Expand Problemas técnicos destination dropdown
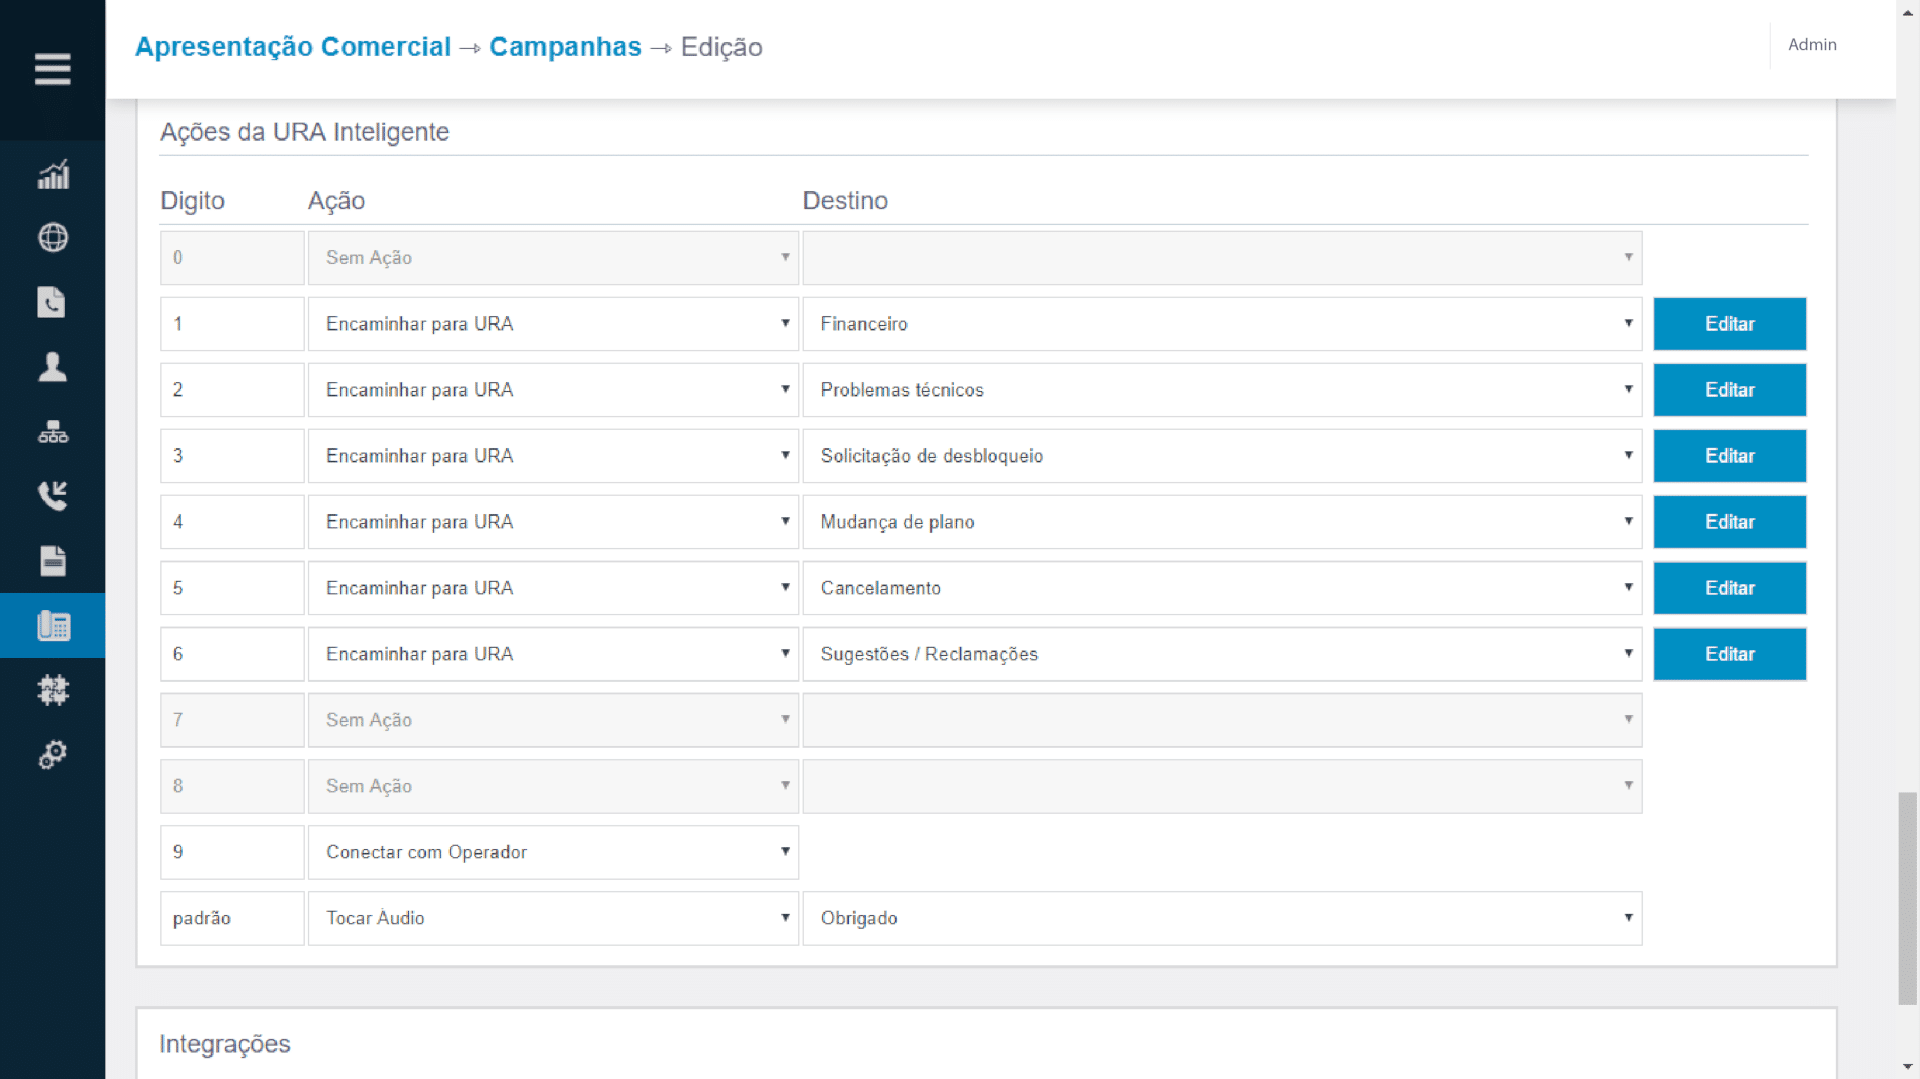Viewport: 1920px width, 1079px height. point(1222,390)
